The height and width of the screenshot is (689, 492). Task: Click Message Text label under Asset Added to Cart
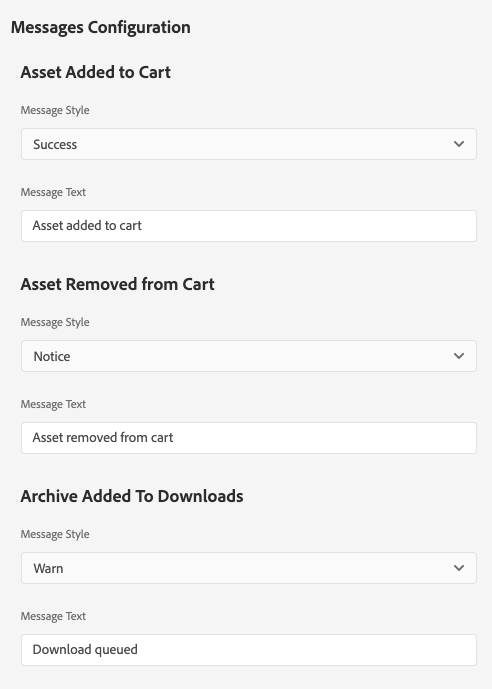pyautogui.click(x=53, y=192)
